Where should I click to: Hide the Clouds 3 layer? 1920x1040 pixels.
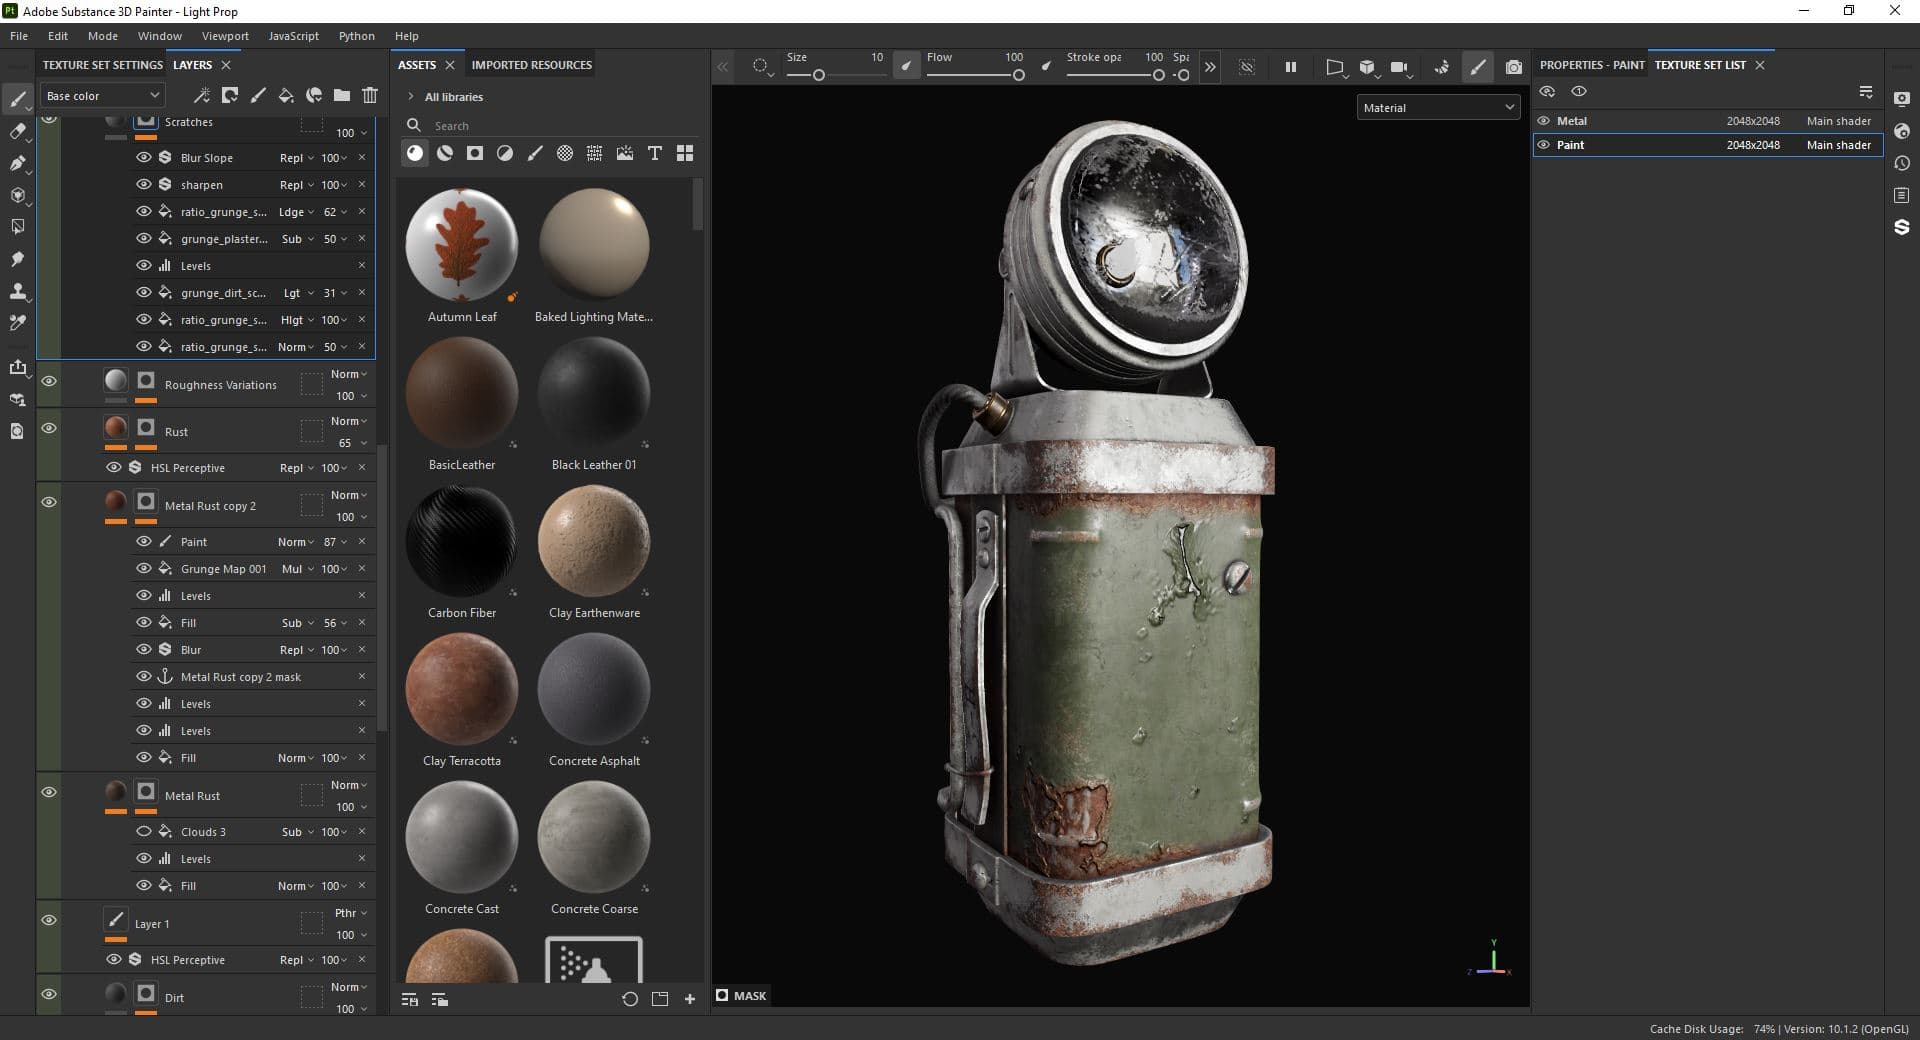(x=143, y=831)
